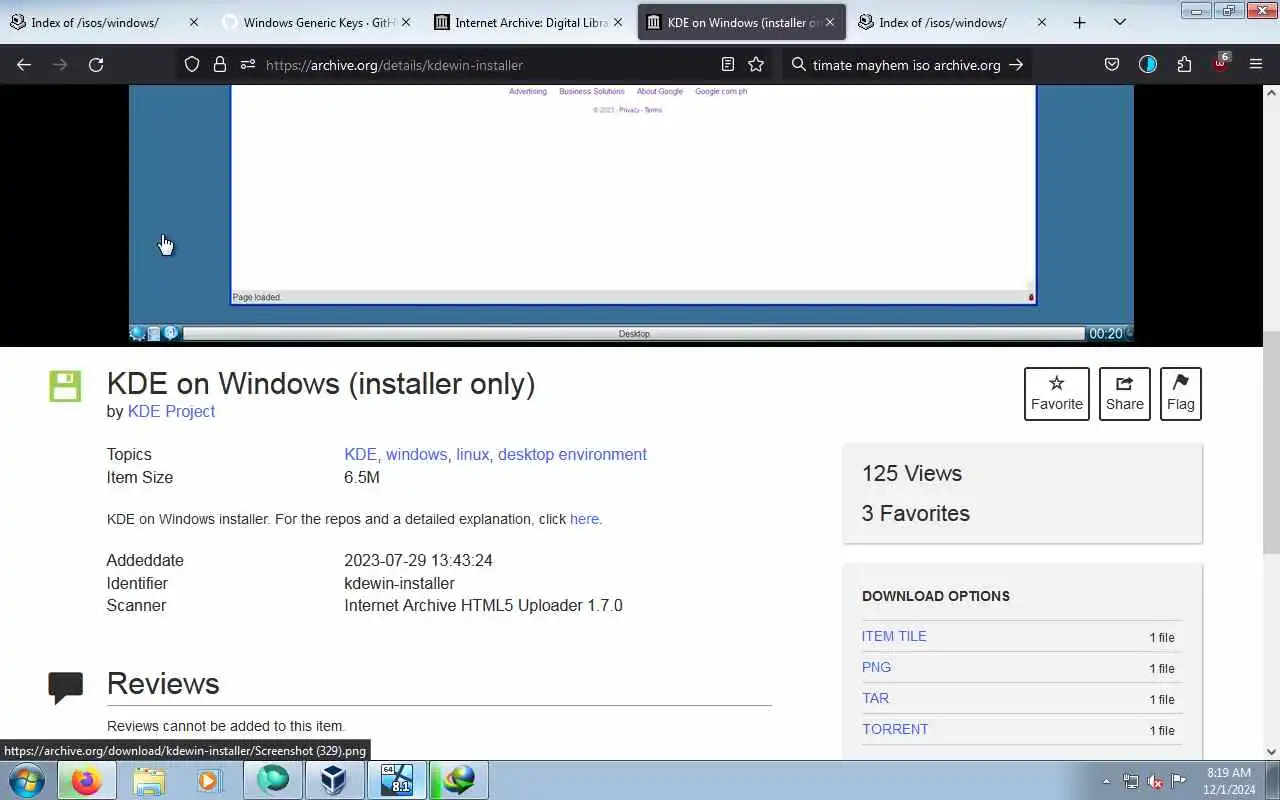Open Windows Start menu orb

pos(27,780)
